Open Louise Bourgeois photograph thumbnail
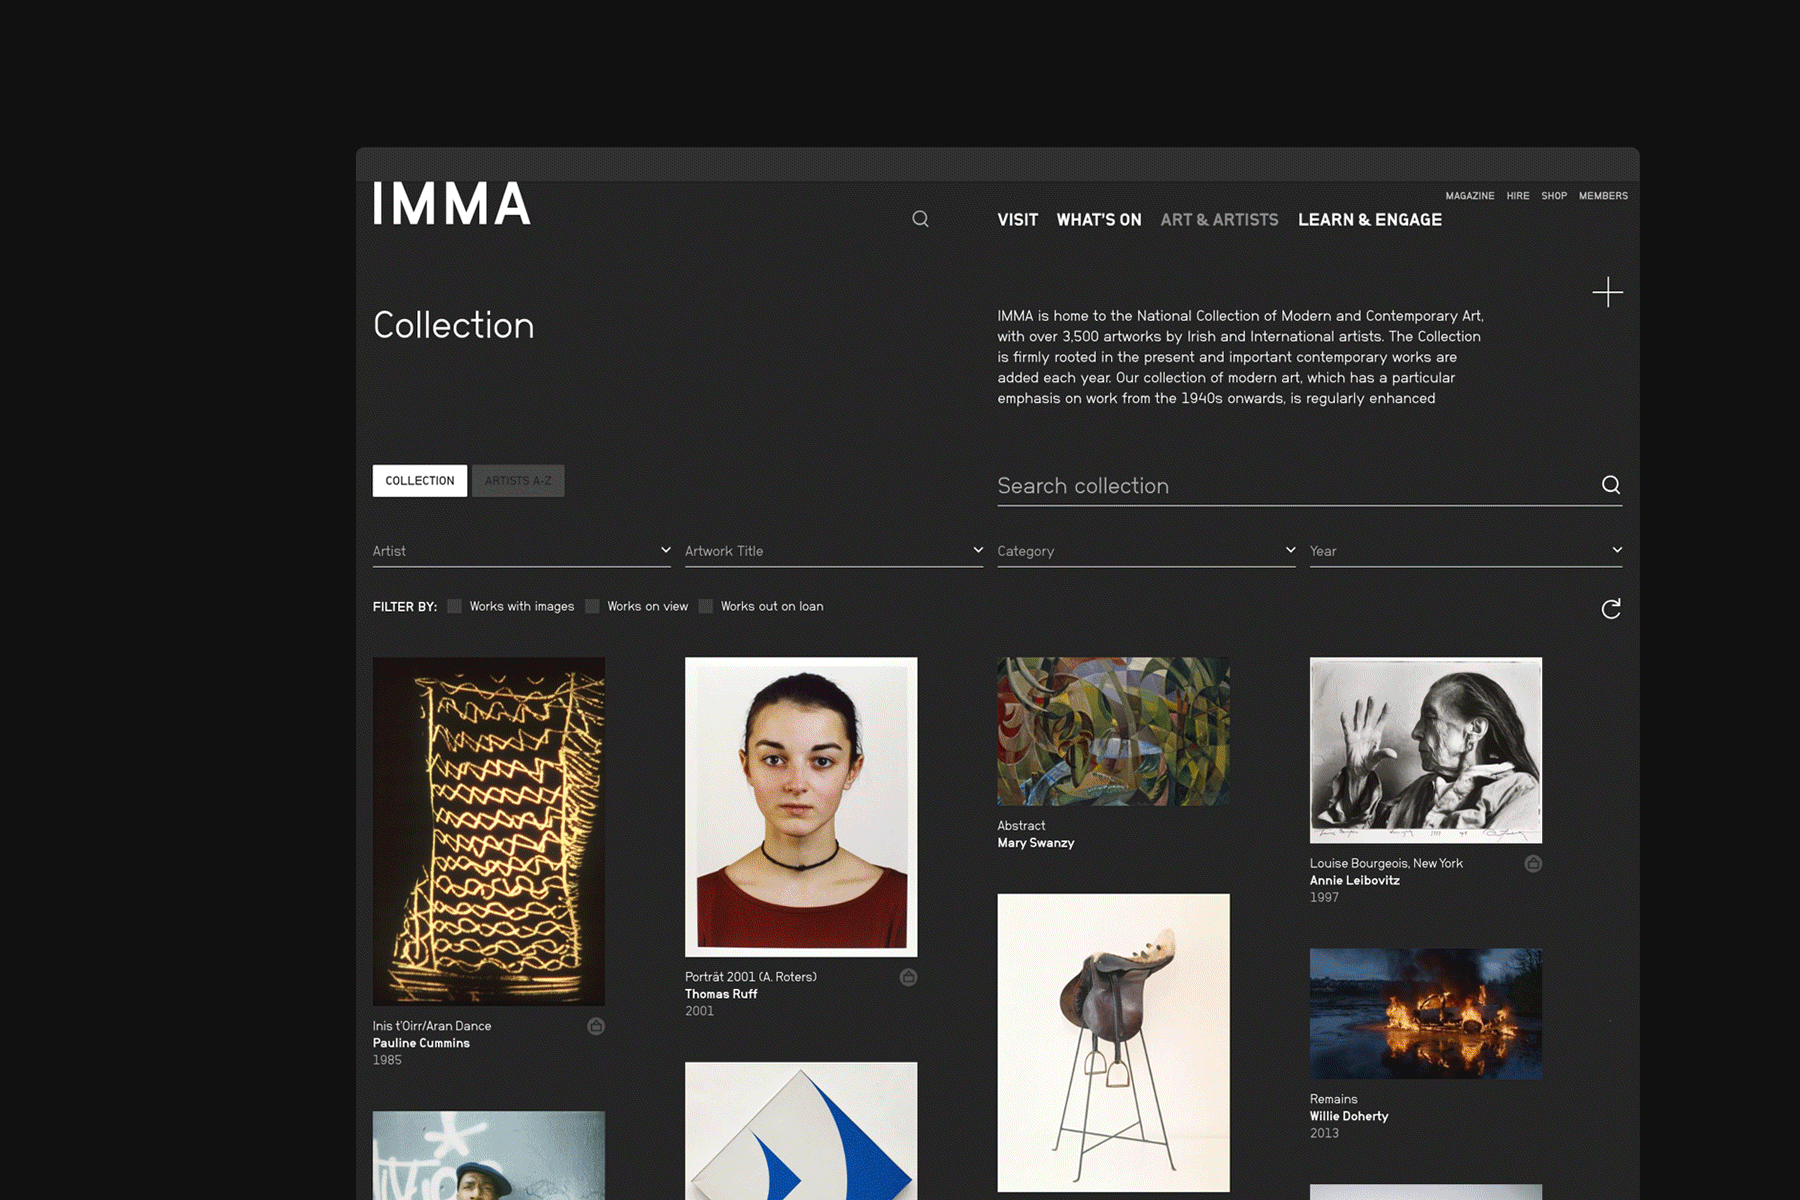This screenshot has width=1800, height=1200. pyautogui.click(x=1426, y=750)
